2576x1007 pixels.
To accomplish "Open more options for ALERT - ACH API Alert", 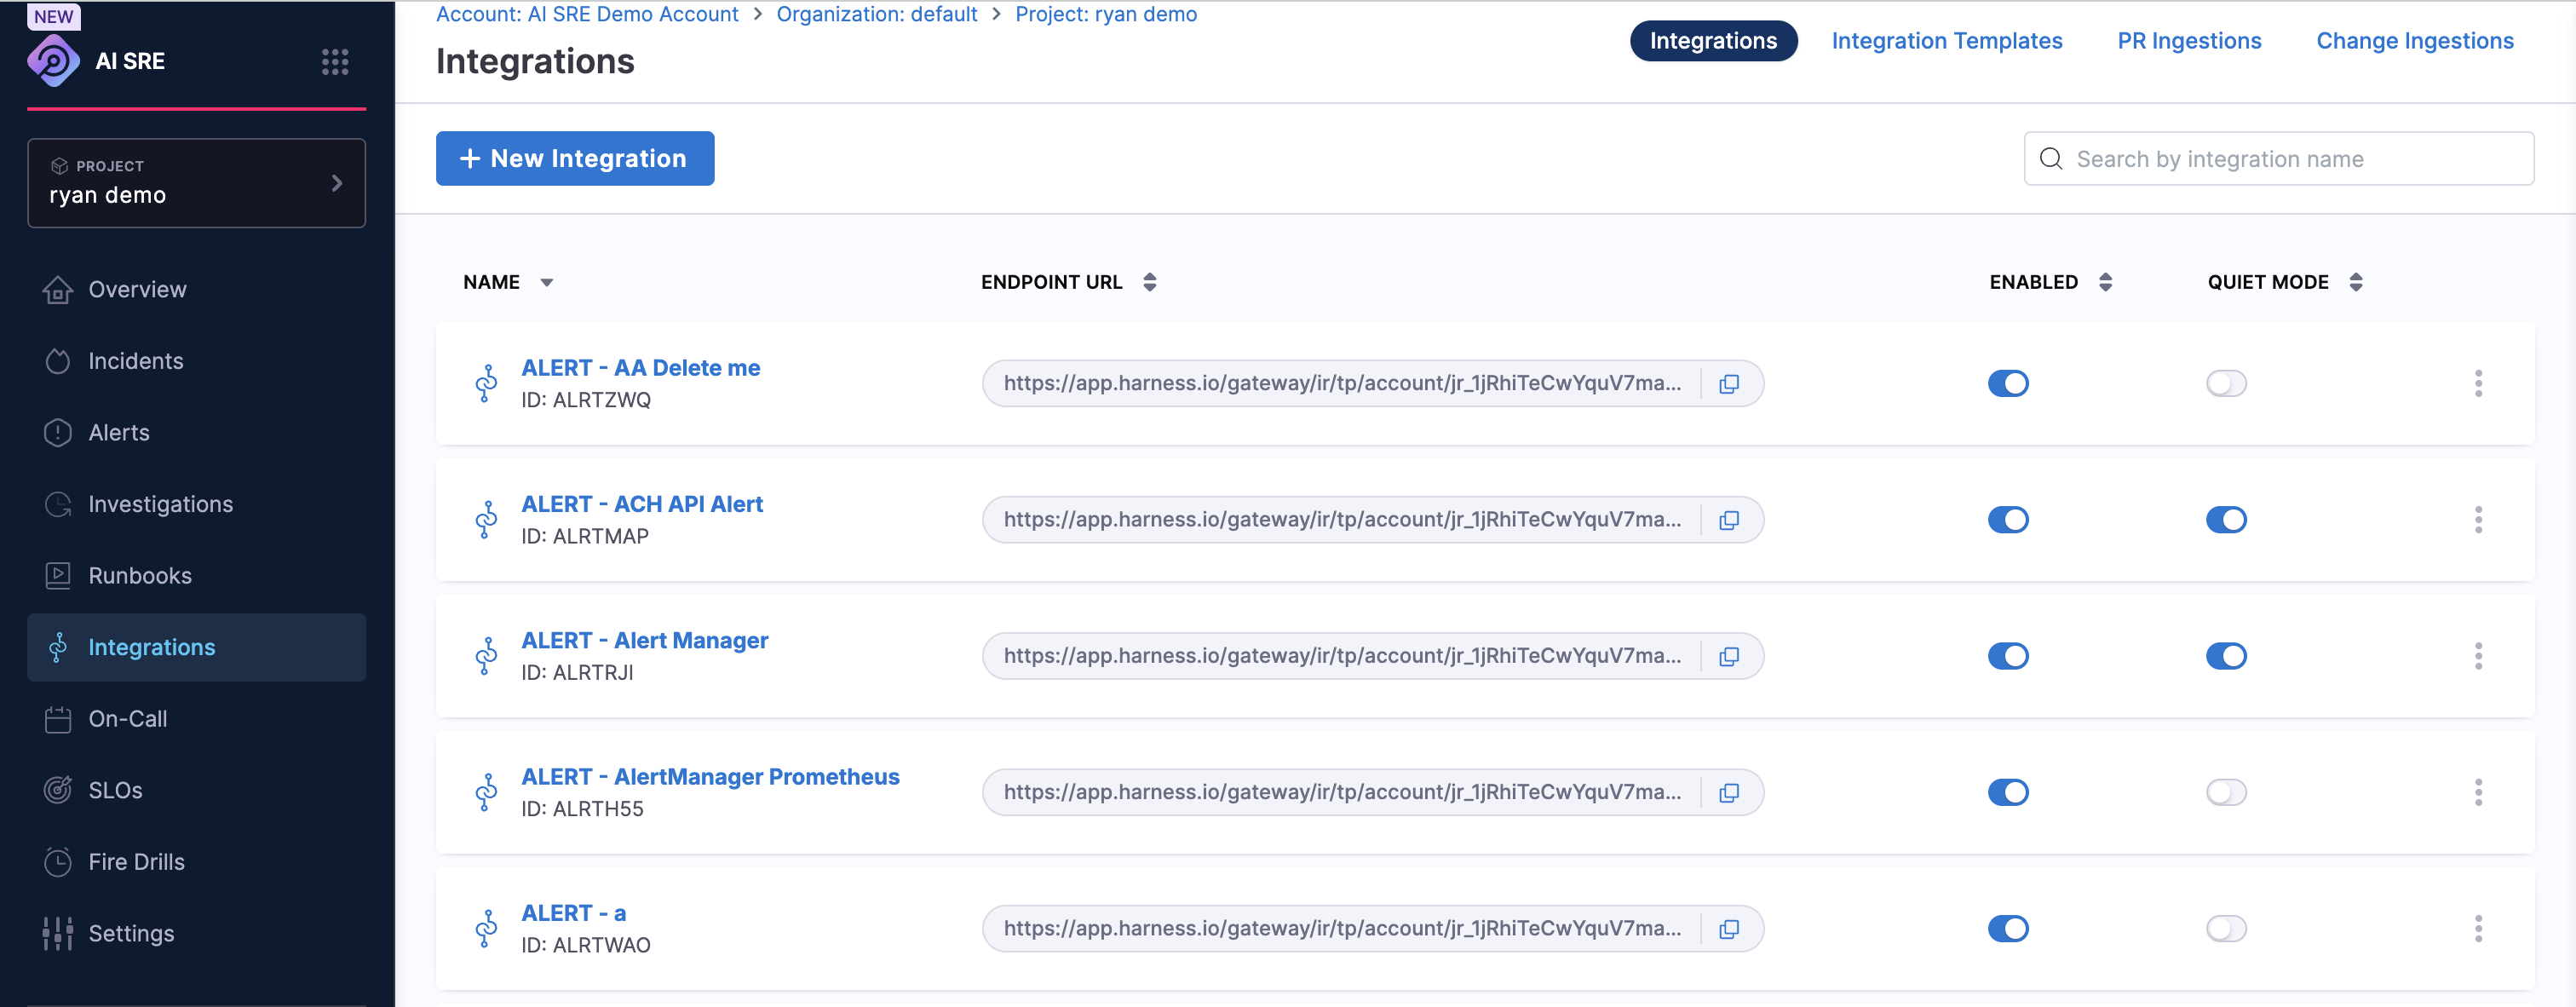I will tap(2478, 520).
